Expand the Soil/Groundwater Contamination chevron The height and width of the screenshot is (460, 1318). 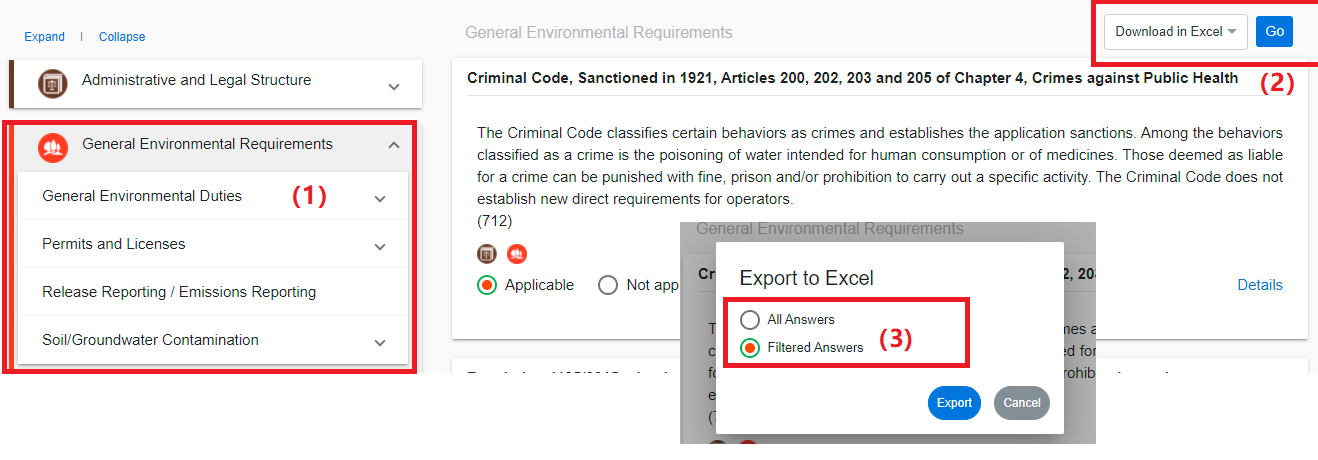[380, 342]
